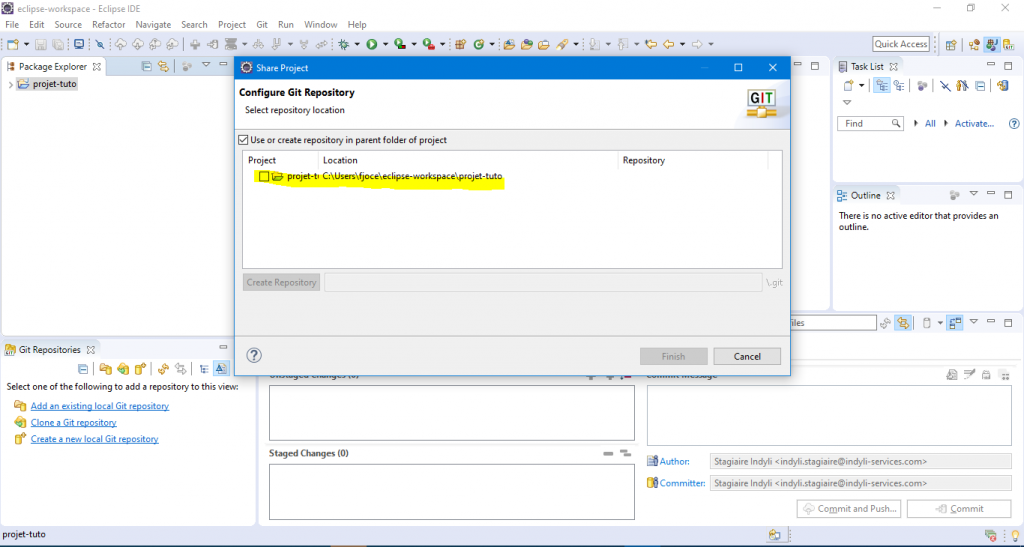Switch to the Java perspective icon
Image resolution: width=1024 pixels, height=547 pixels.
992,44
